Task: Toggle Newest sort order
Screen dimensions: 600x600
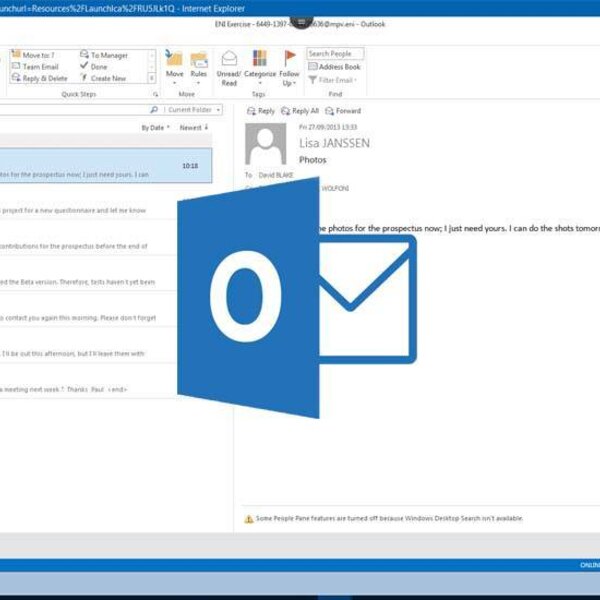Action: pos(194,127)
